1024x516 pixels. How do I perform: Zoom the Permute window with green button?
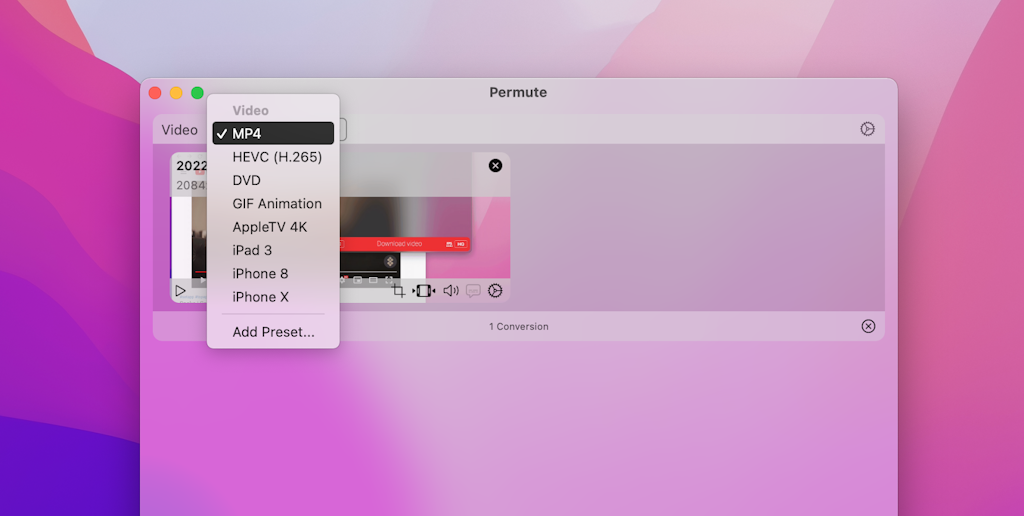coord(197,93)
